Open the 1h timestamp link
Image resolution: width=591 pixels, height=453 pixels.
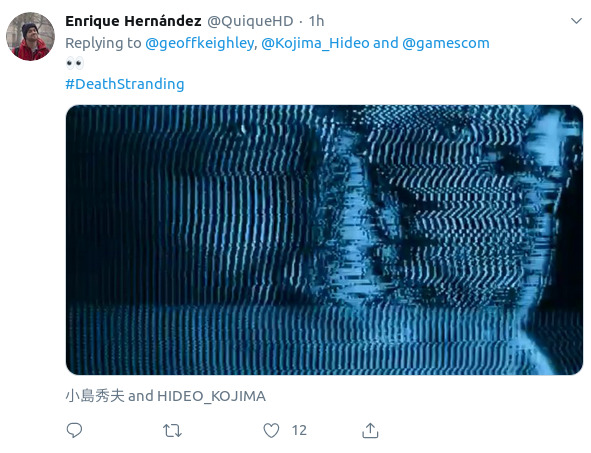tap(316, 21)
